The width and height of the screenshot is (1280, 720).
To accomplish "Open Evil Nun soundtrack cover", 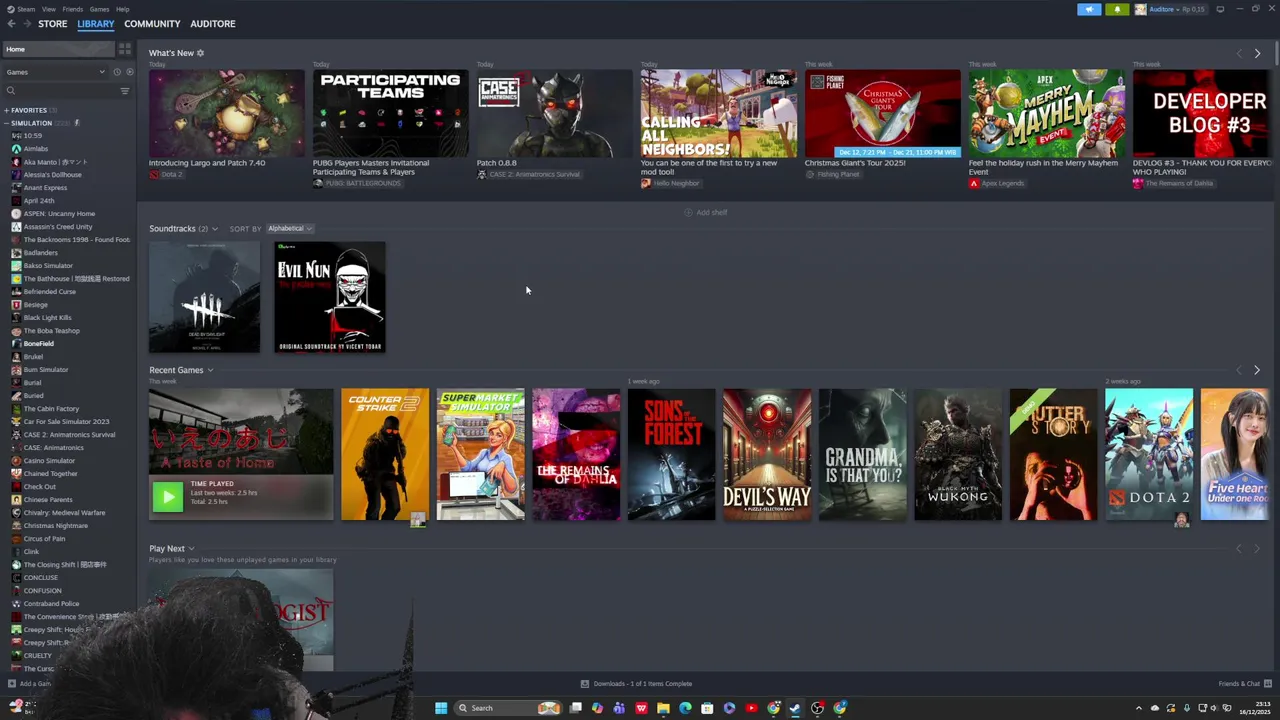I will [x=330, y=297].
